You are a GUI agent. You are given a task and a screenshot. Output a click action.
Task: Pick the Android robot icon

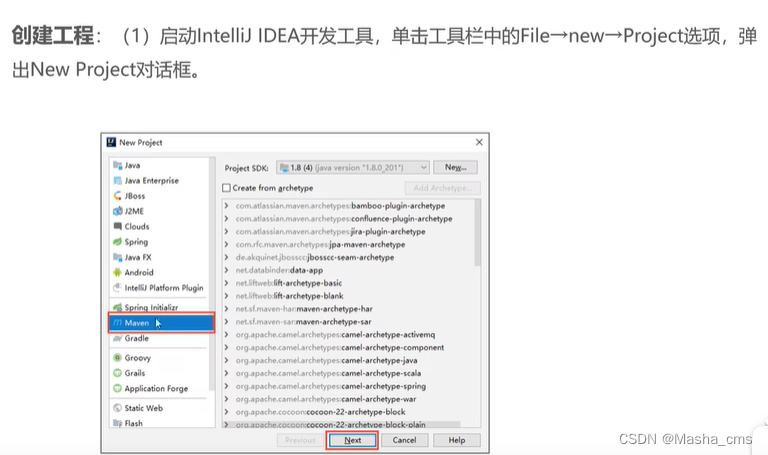[x=118, y=272]
